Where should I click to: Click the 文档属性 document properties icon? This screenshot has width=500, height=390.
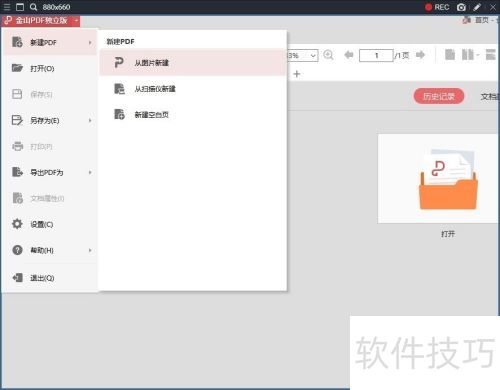[x=17, y=198]
